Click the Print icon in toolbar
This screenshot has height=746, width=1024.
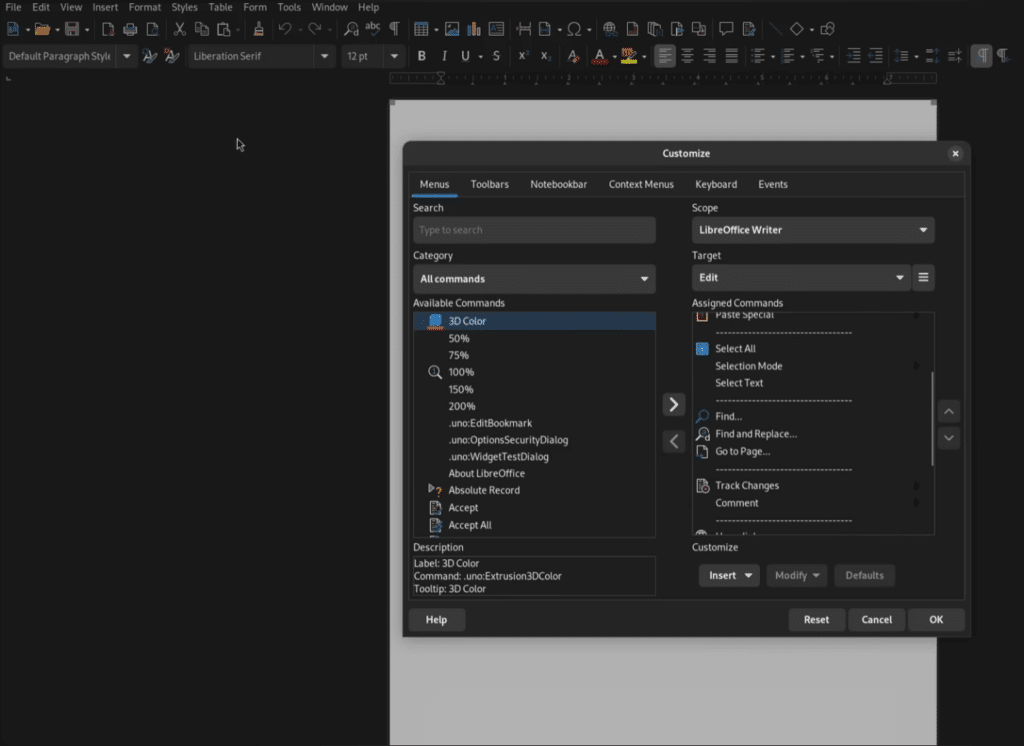pyautogui.click(x=130, y=29)
